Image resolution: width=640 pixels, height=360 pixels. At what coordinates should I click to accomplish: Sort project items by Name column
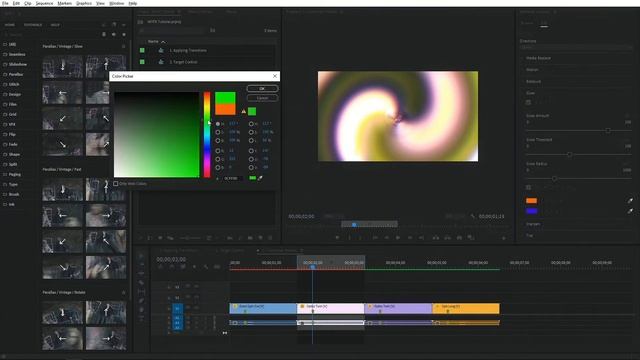click(153, 42)
